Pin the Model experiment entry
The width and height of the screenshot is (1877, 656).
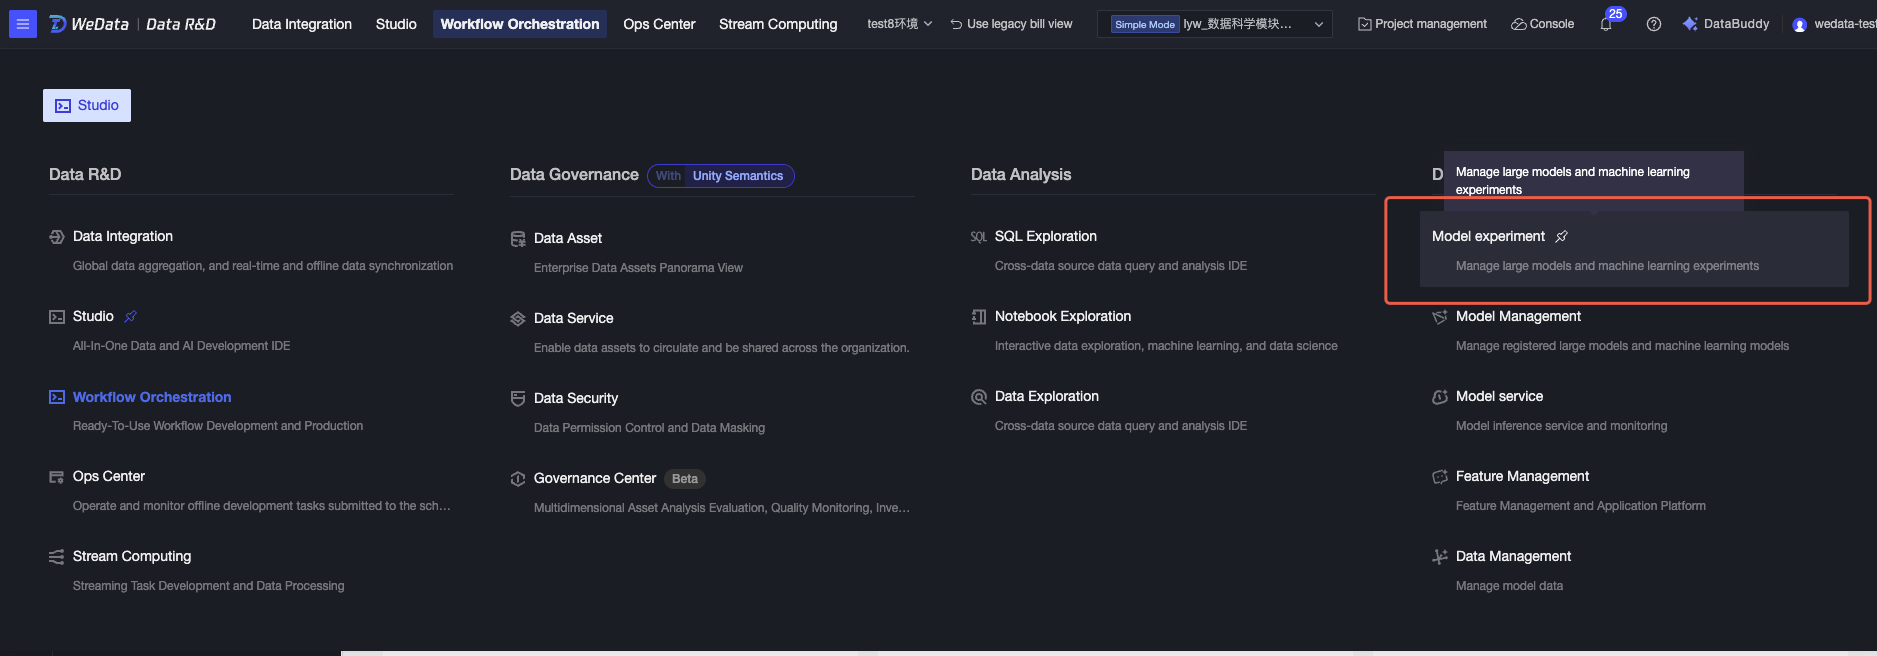click(1562, 236)
